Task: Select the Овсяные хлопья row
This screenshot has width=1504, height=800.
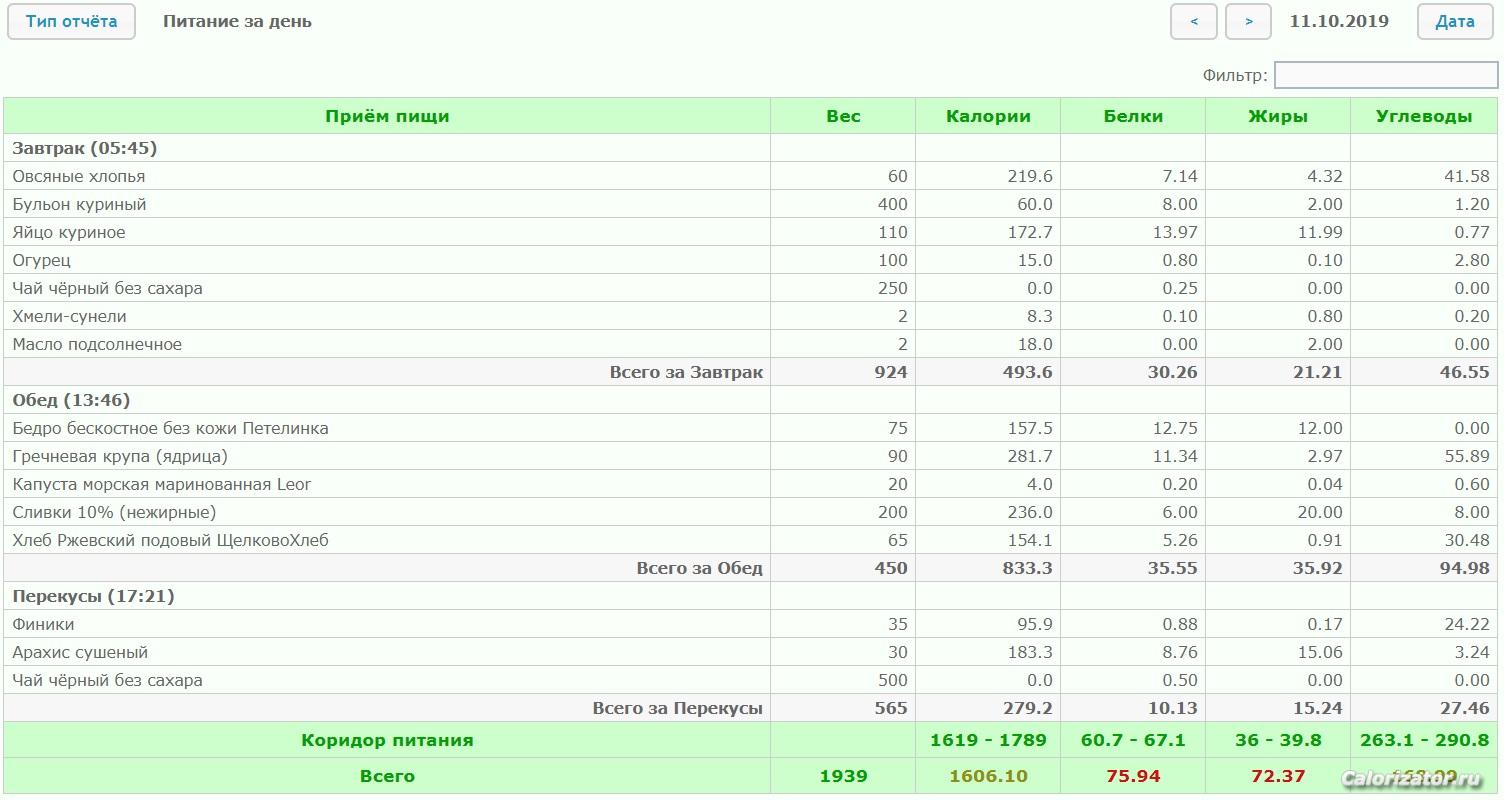Action: [751, 176]
